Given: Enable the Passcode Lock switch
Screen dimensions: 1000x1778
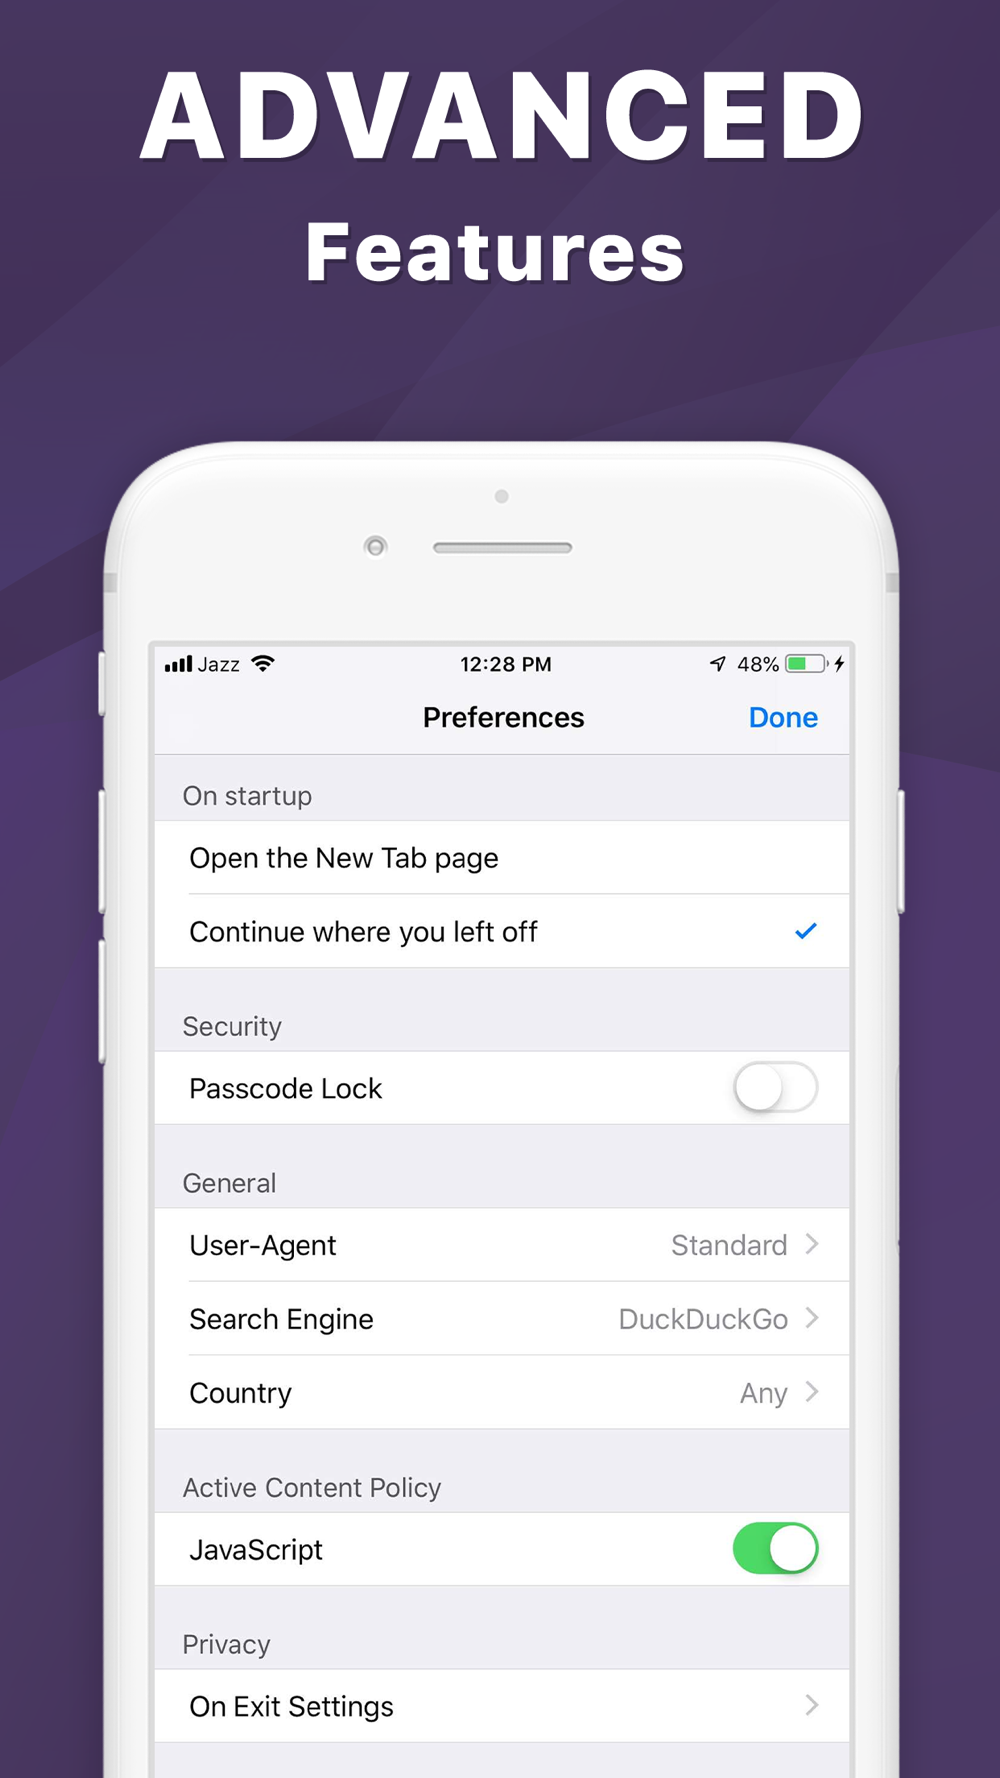Looking at the screenshot, I should [775, 1087].
